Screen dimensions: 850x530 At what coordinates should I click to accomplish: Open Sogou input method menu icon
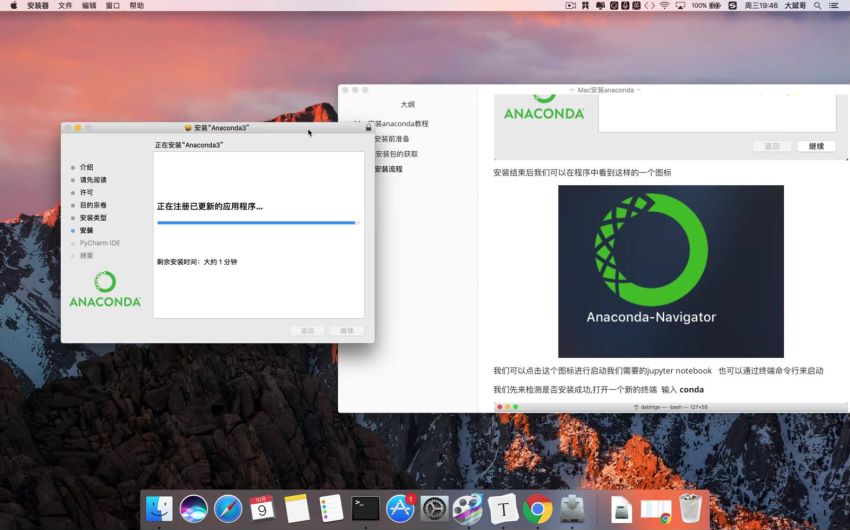pyautogui.click(x=732, y=5)
